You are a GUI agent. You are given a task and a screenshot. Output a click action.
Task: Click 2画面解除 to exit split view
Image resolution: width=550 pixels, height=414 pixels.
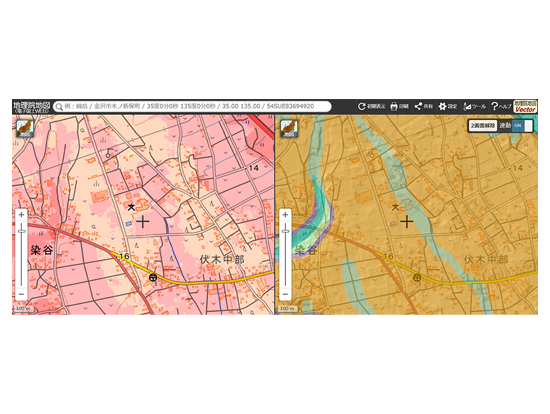pos(483,126)
